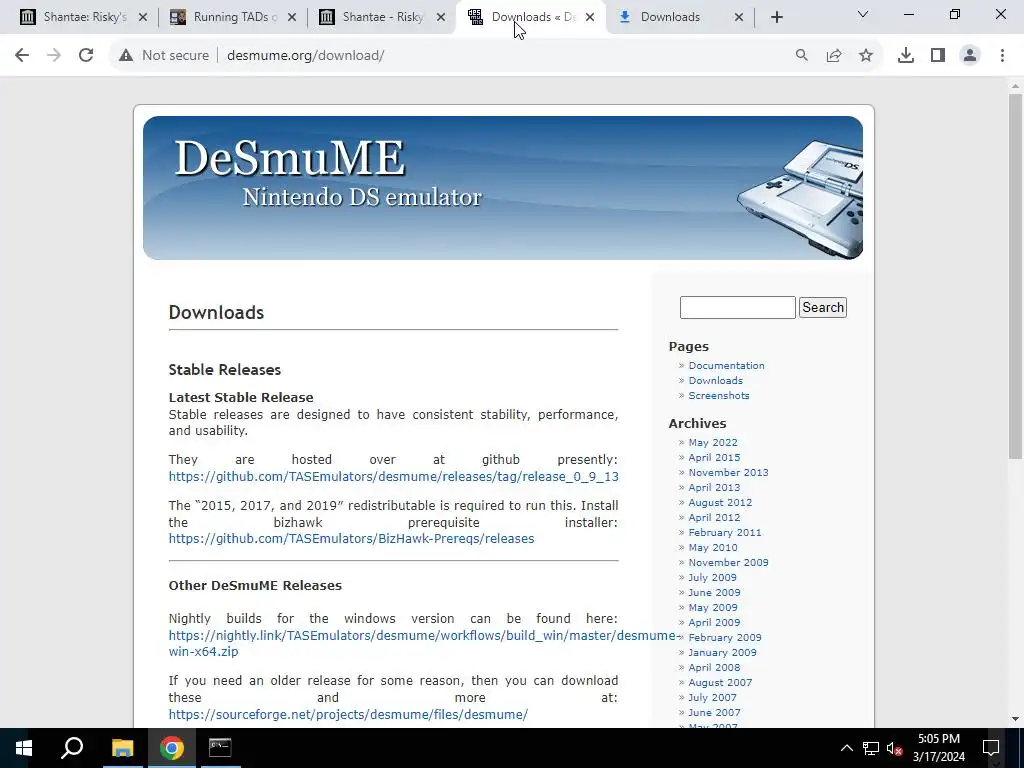Click the page vertical scrollbar thumb
Screen dimensions: 1024x768
(x=1015, y=276)
